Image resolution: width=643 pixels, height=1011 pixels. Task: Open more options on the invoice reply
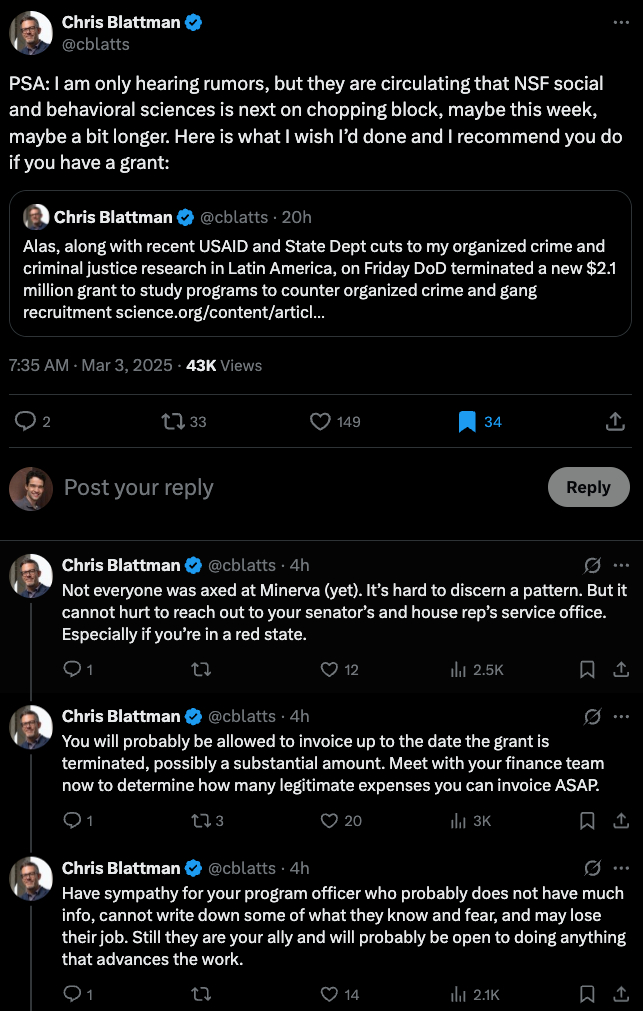(x=621, y=717)
